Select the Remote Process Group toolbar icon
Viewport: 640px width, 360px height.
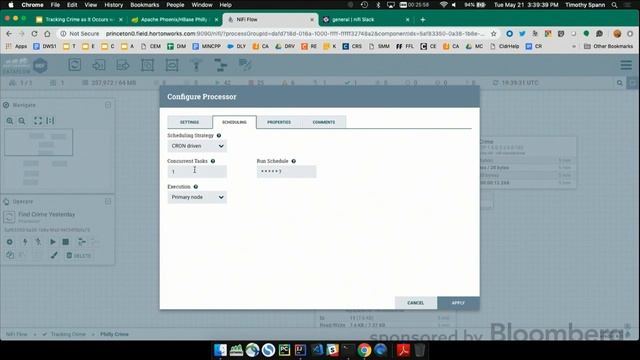pos(172,65)
